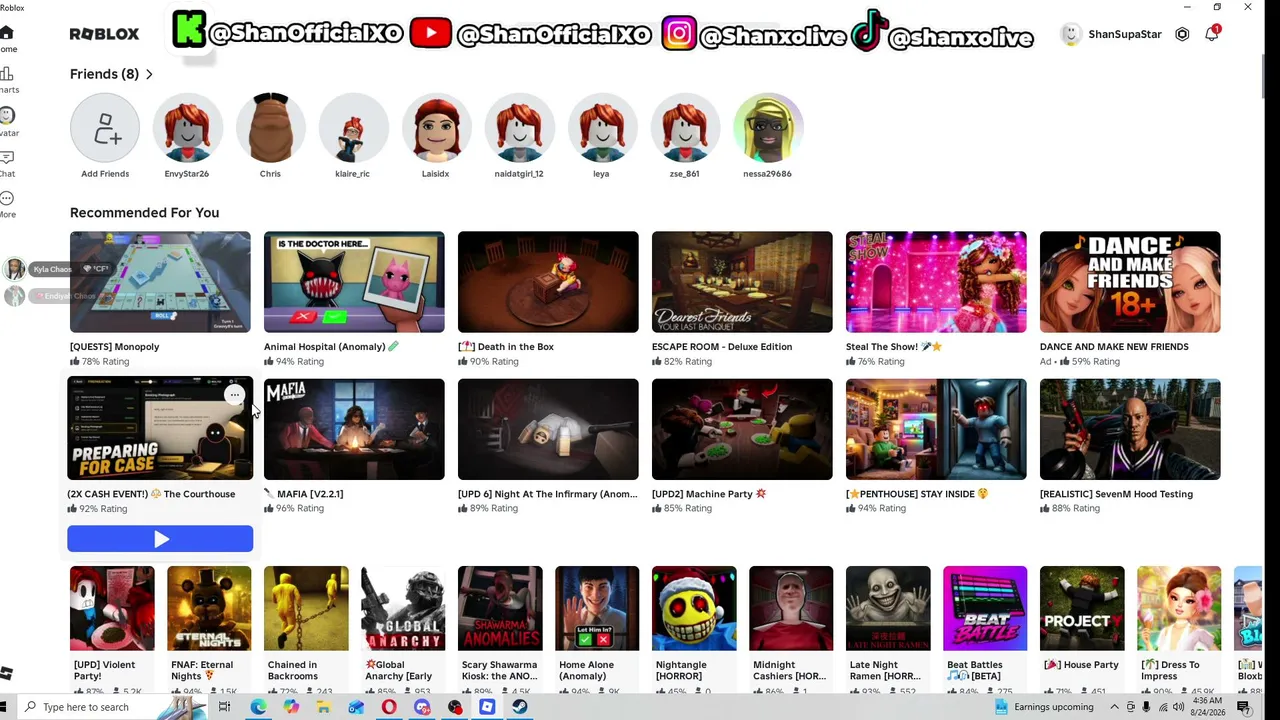The height and width of the screenshot is (720, 1280).
Task: Launch Microsoft Edge from the taskbar
Action: [x=258, y=707]
